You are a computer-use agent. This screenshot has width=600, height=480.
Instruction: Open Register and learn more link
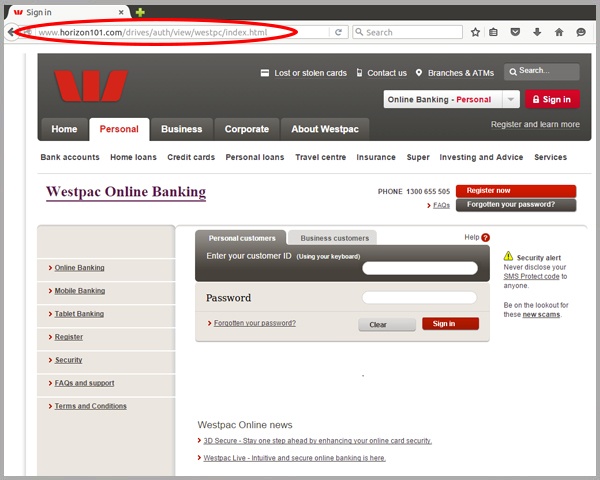[535, 124]
